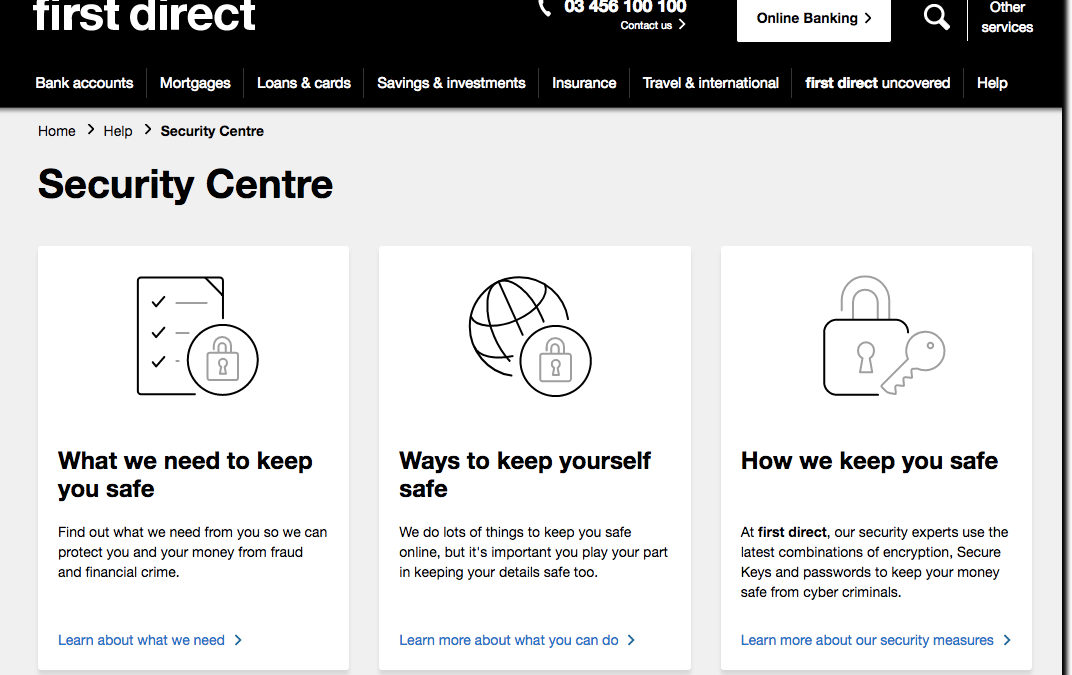Click Learn about what we need link

coord(141,640)
